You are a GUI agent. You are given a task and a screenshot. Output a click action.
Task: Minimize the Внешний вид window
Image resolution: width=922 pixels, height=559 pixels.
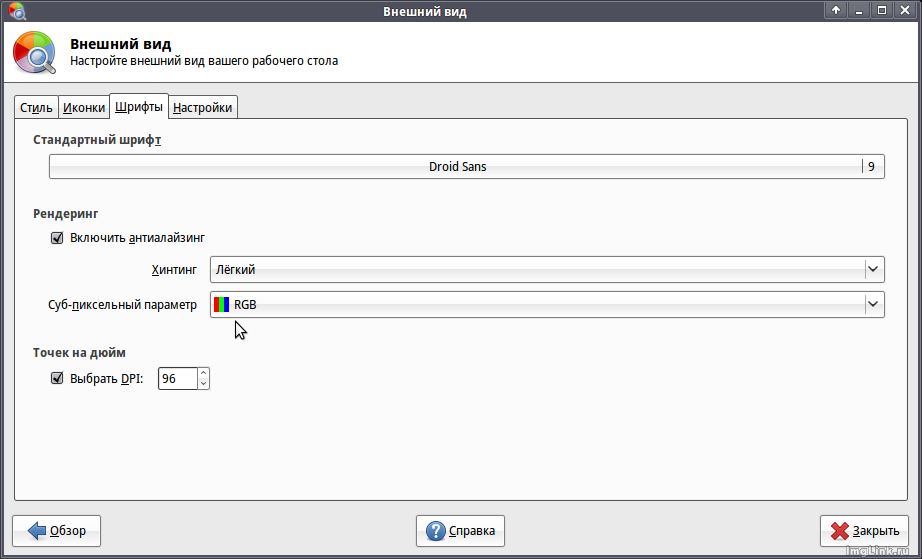coord(860,11)
